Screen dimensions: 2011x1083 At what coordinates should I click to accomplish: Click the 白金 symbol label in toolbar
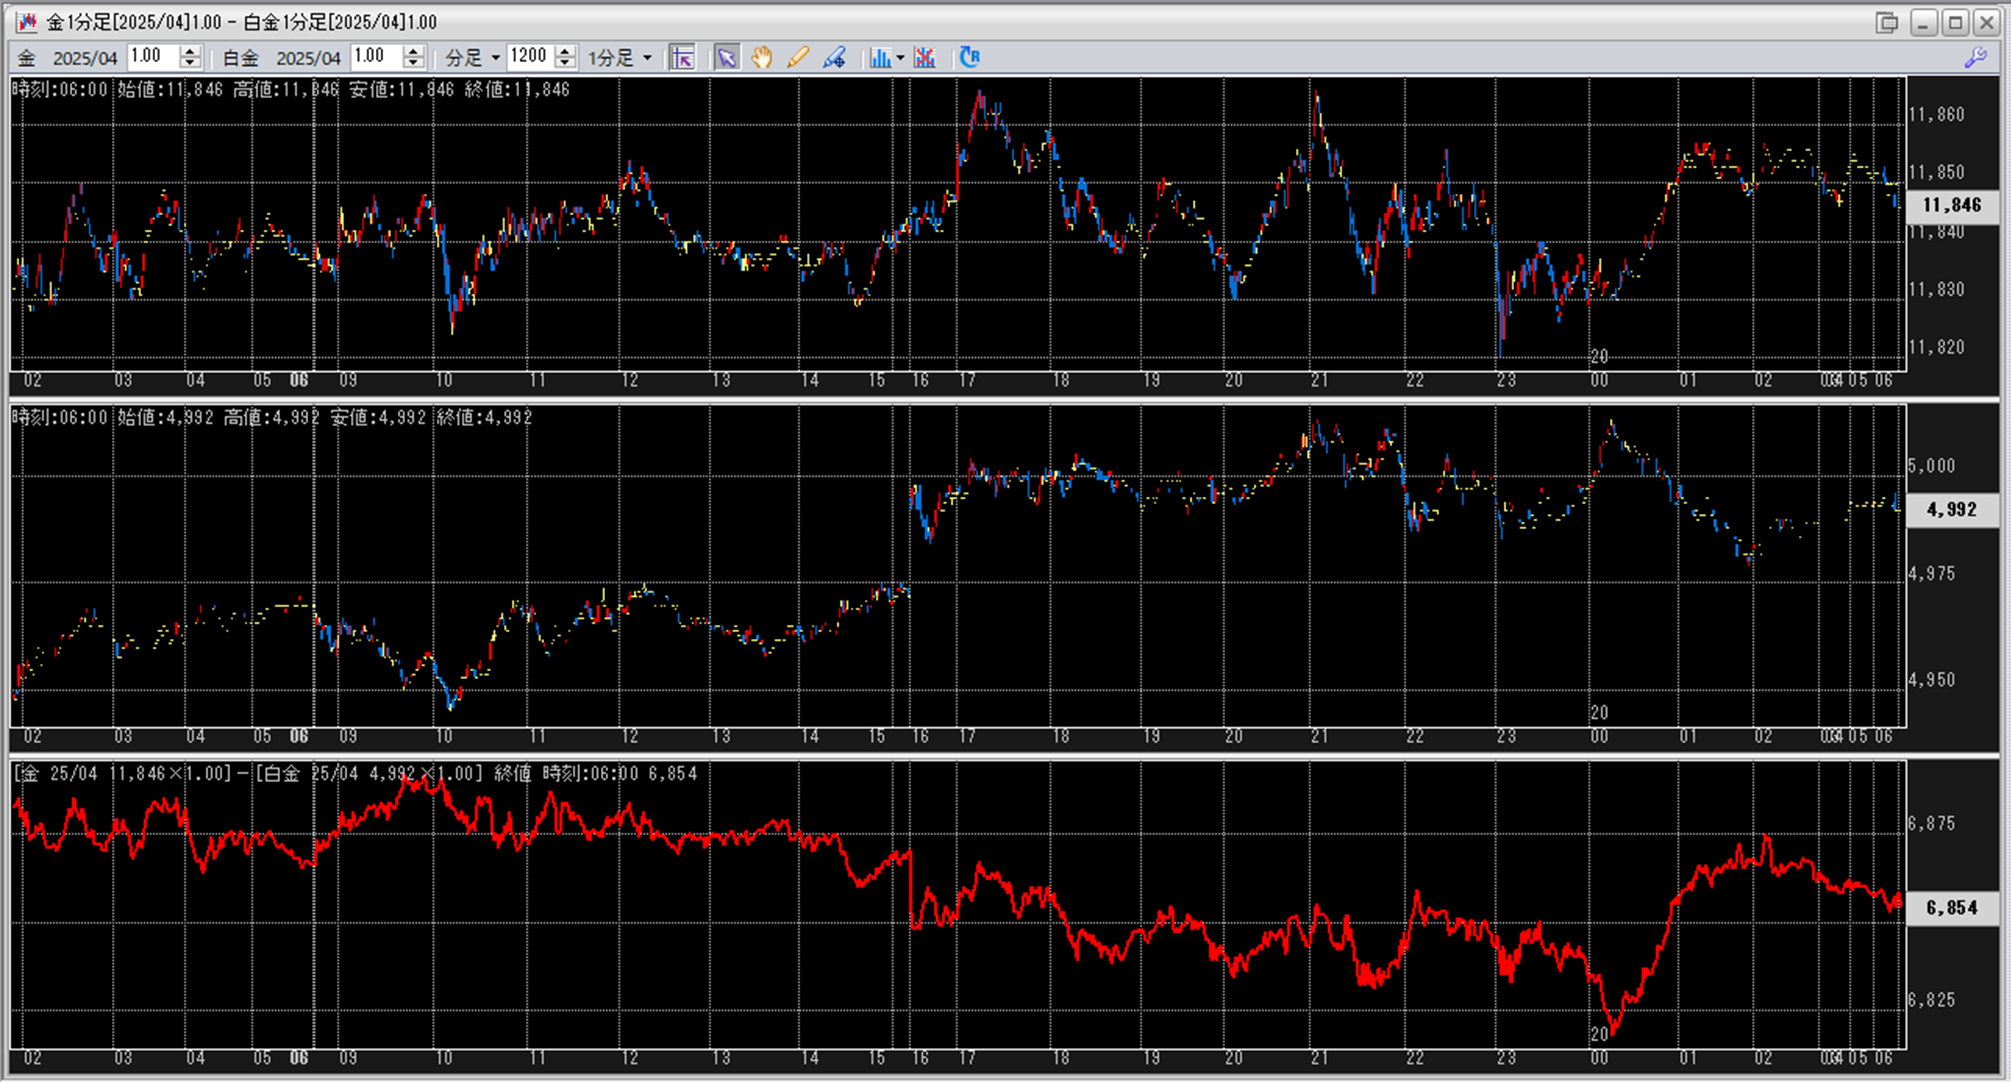240,58
